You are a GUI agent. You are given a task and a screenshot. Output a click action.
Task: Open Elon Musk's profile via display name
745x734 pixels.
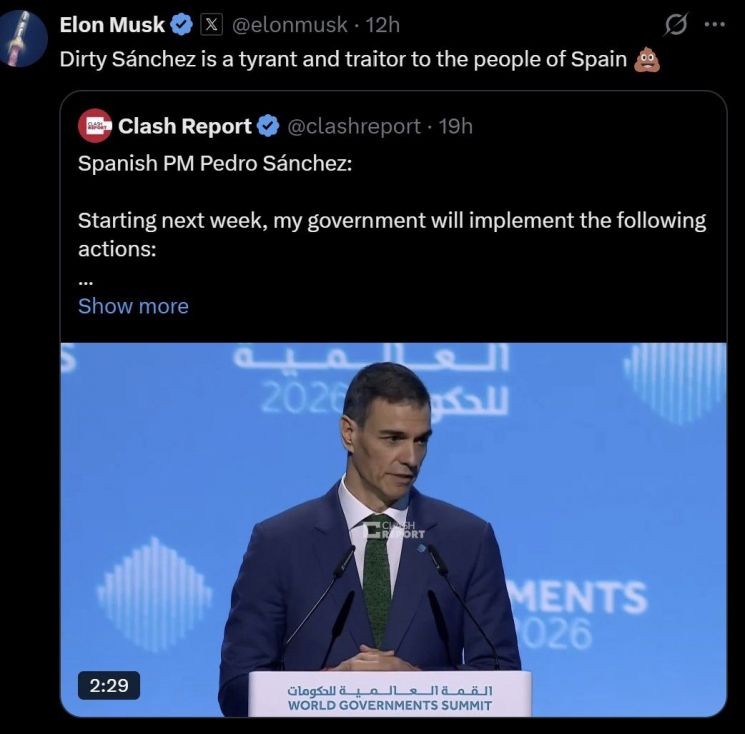pyautogui.click(x=112, y=25)
